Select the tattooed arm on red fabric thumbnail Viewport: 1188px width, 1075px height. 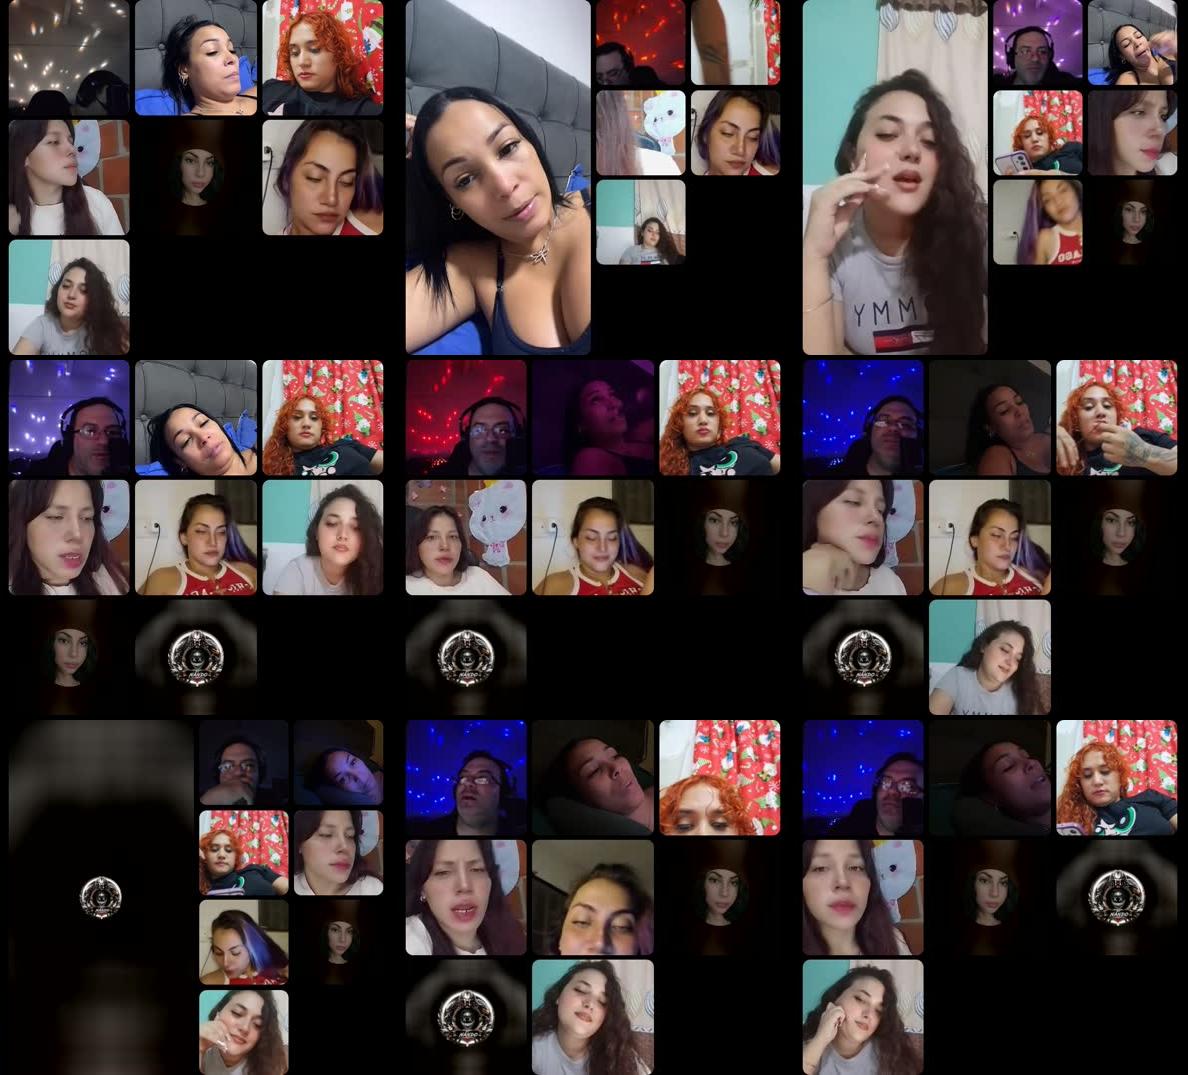pos(735,41)
